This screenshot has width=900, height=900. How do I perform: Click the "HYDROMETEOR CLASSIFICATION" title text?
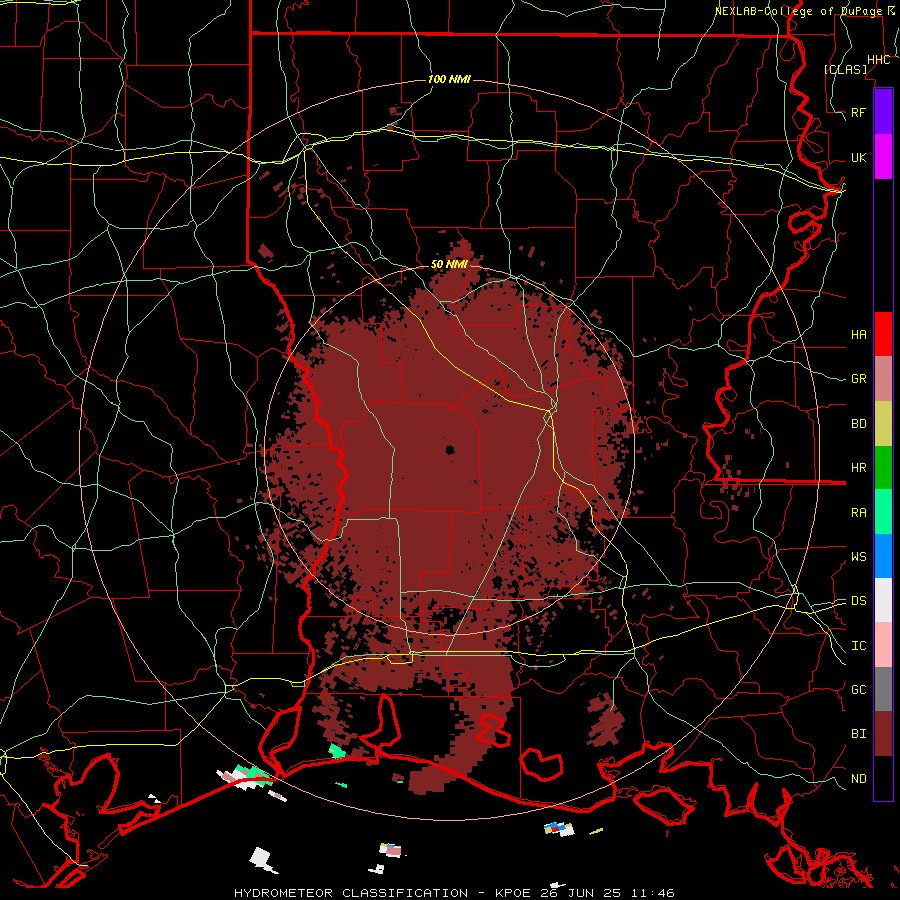click(351, 893)
